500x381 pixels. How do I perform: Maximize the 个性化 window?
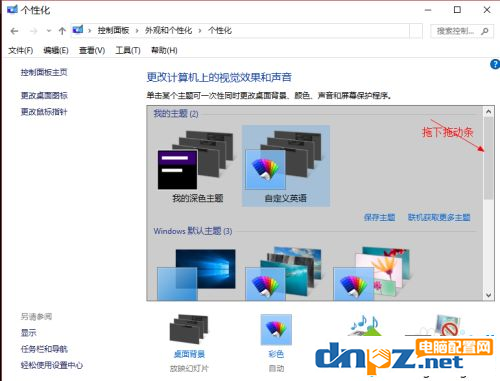pos(457,10)
